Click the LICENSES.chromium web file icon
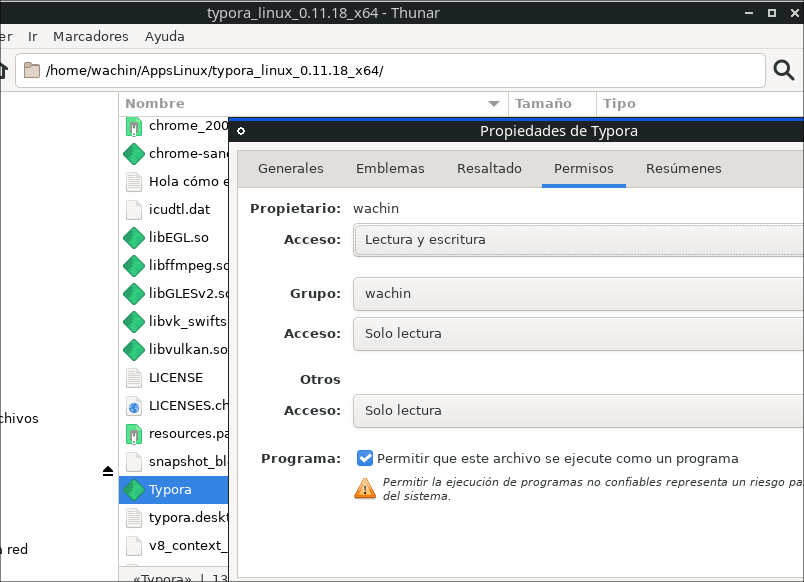Viewport: 804px width, 582px height. [x=134, y=406]
